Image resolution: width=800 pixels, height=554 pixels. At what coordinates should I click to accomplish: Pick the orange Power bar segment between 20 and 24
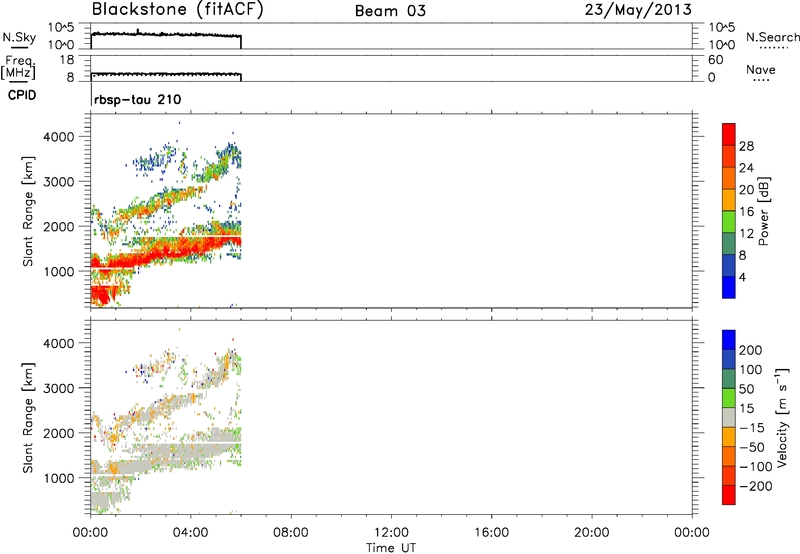coord(729,178)
